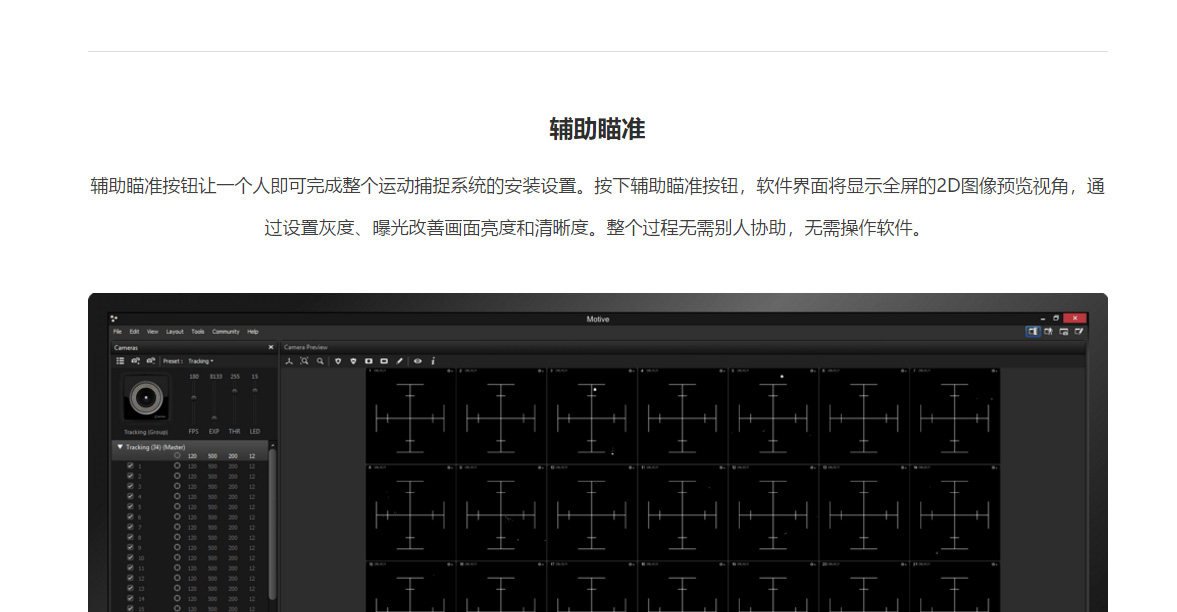Click the info 'i' icon
Screen dimensions: 1177x612
[433, 361]
